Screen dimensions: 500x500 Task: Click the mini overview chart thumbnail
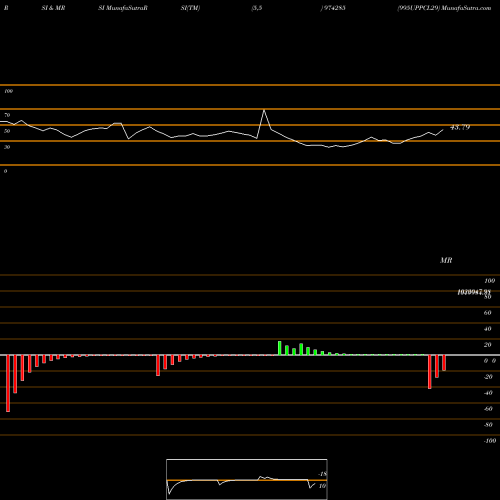point(247,479)
